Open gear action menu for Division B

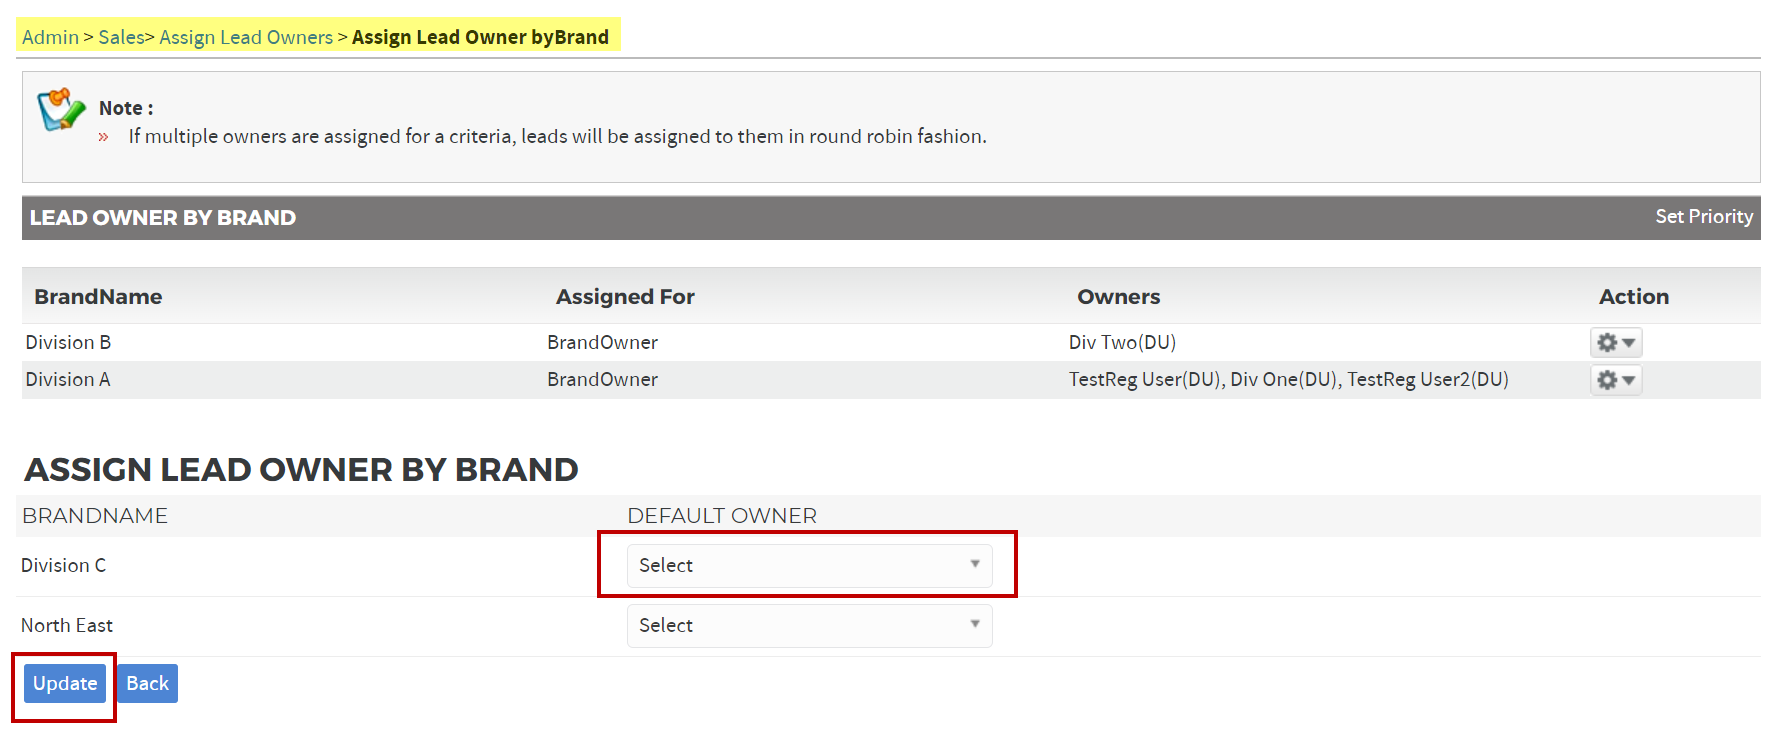tap(1615, 343)
